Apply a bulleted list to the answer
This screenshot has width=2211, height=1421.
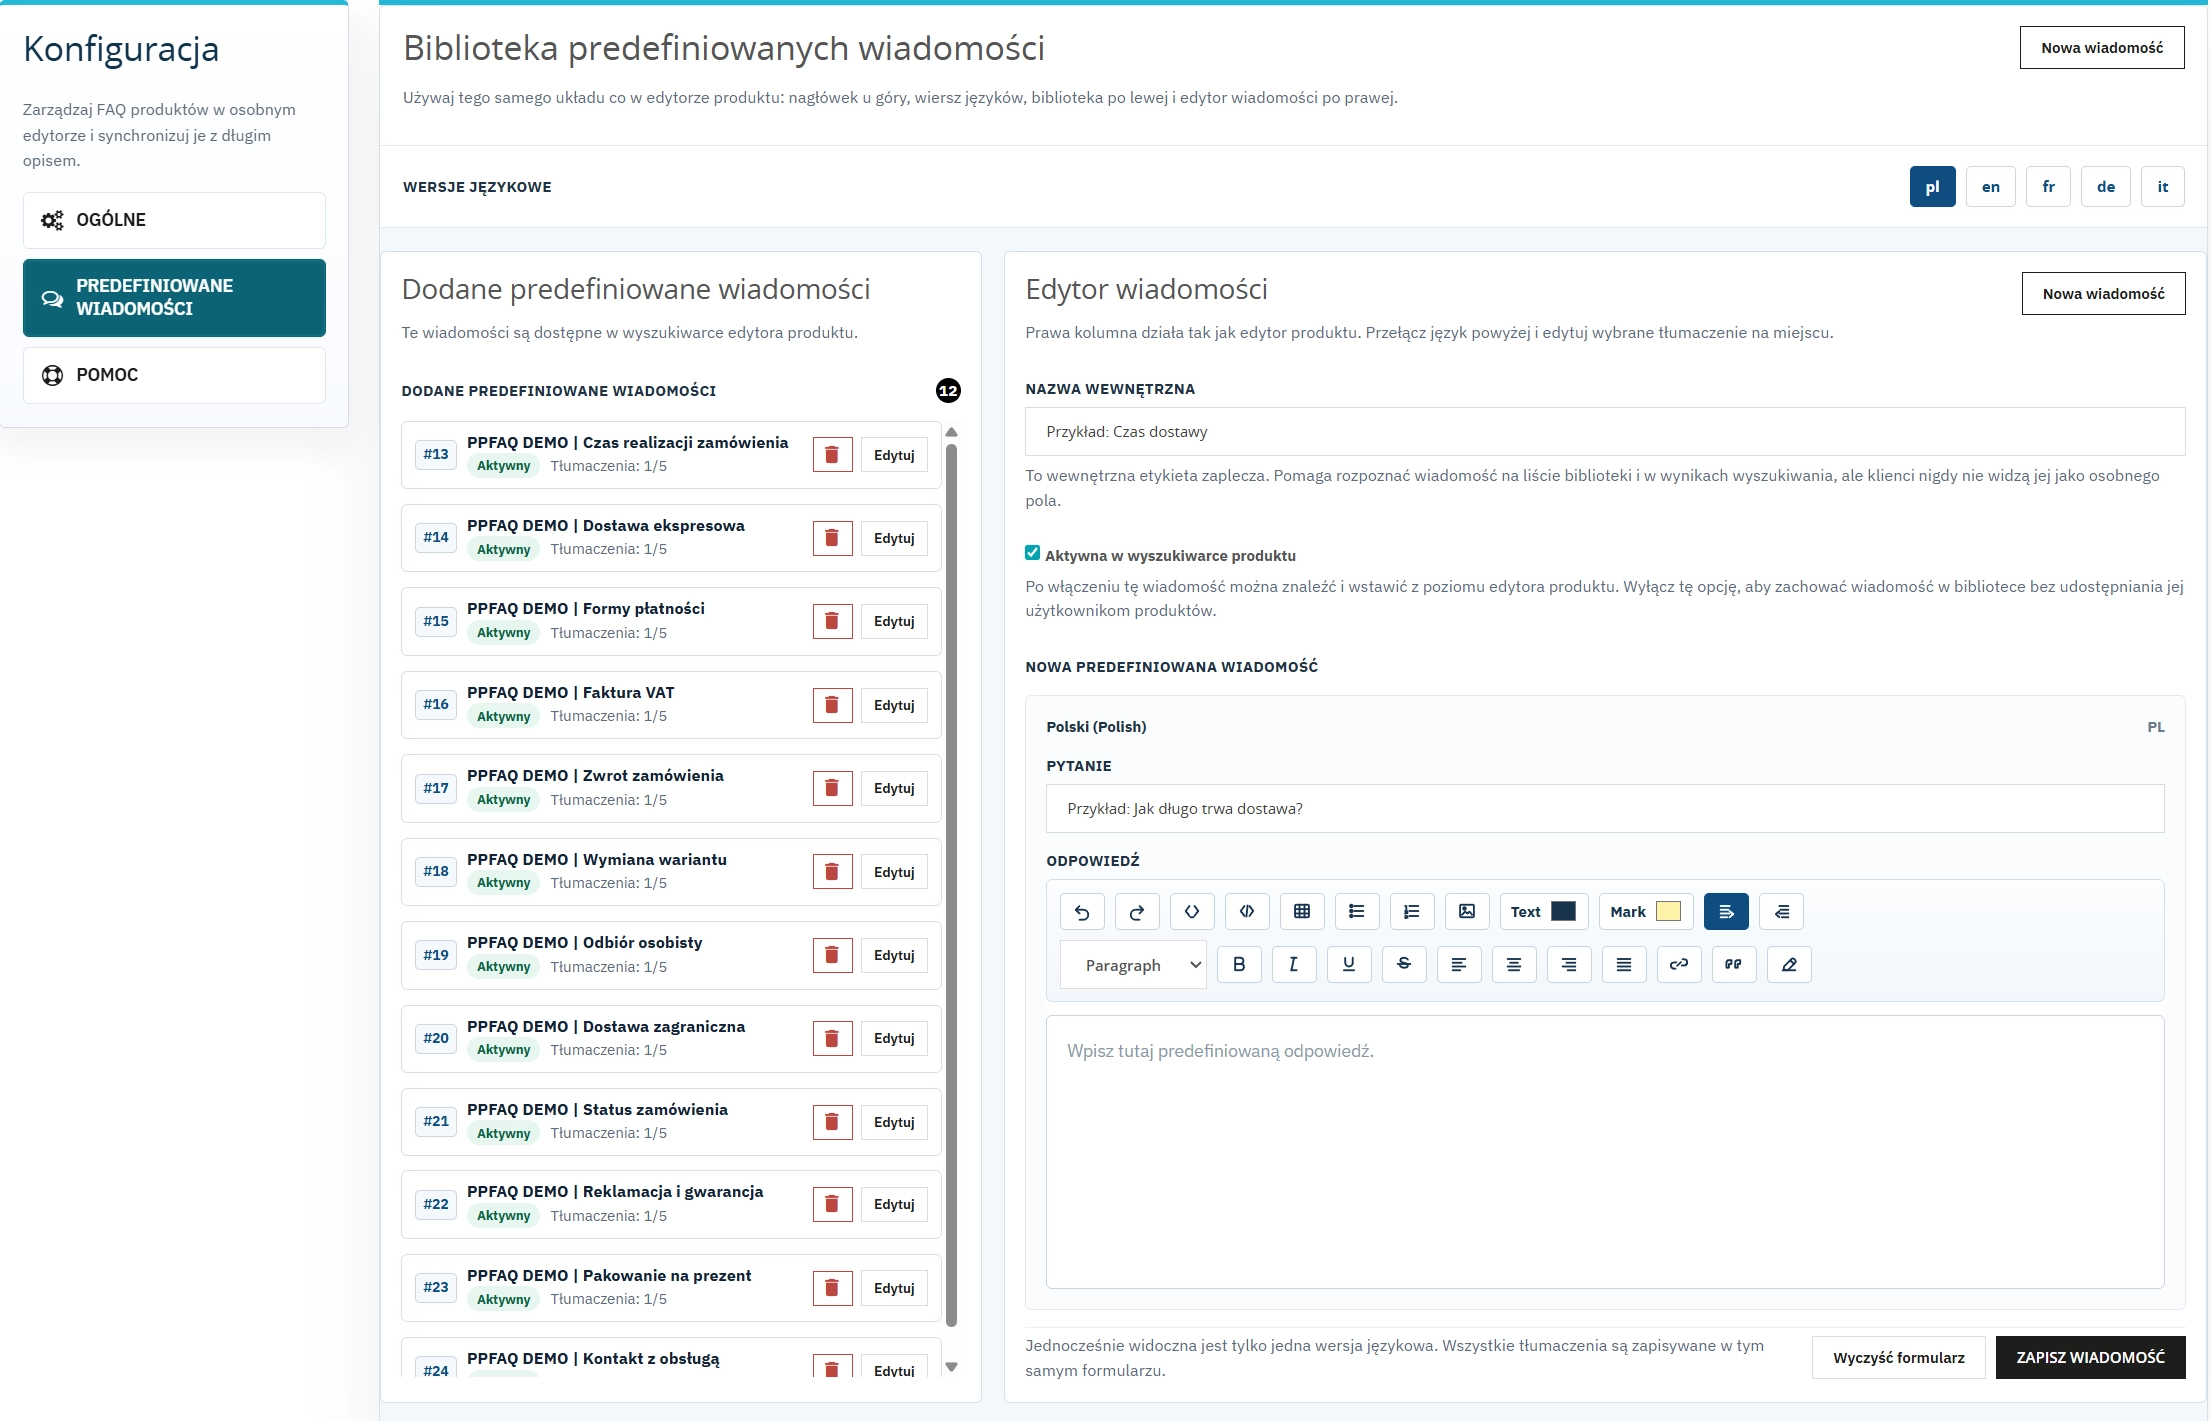[1357, 911]
